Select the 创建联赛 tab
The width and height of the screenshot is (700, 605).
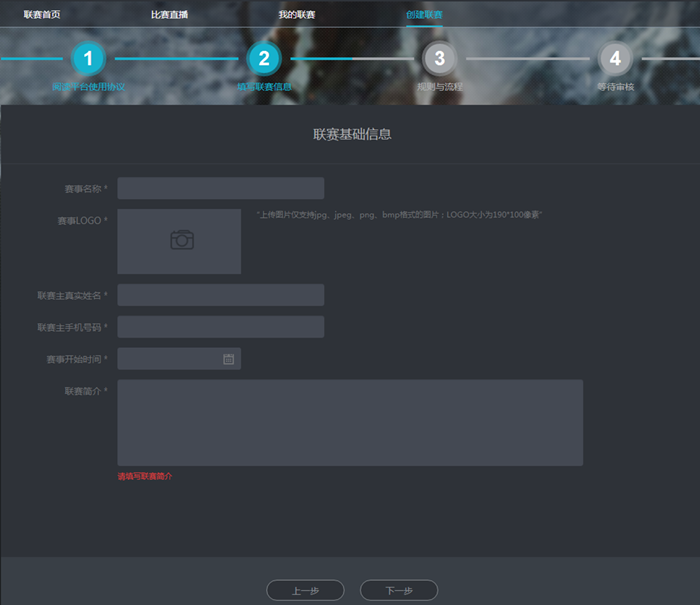click(x=424, y=15)
